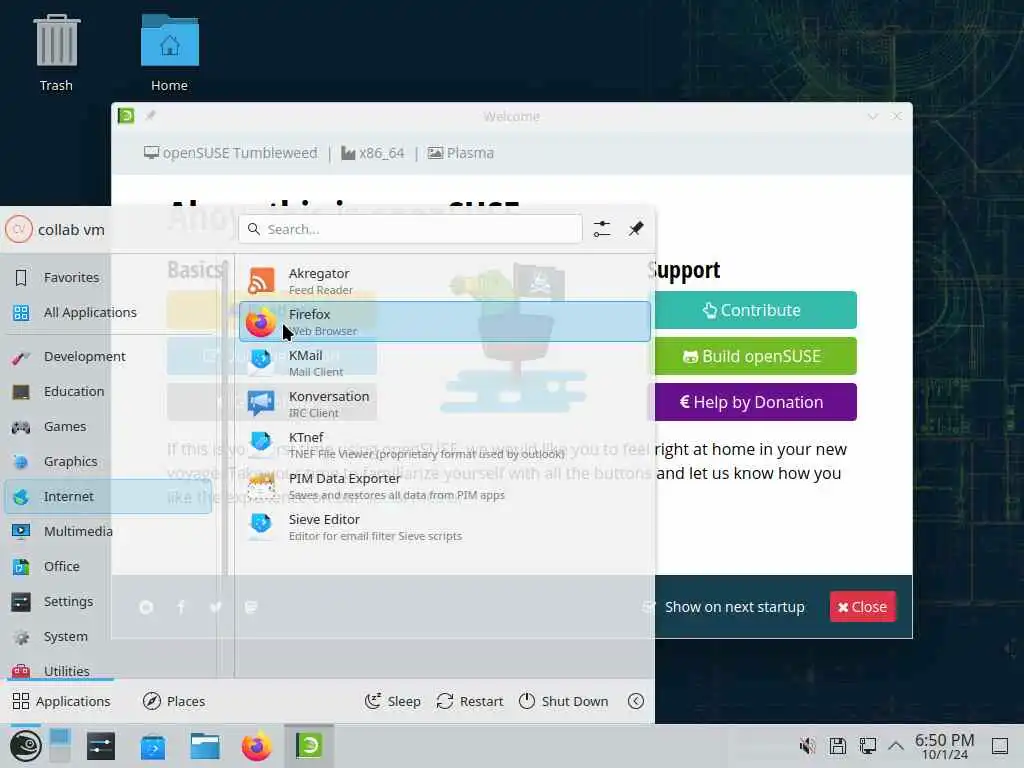Open KMail mail client
This screenshot has width=1024, height=768.
pos(445,362)
